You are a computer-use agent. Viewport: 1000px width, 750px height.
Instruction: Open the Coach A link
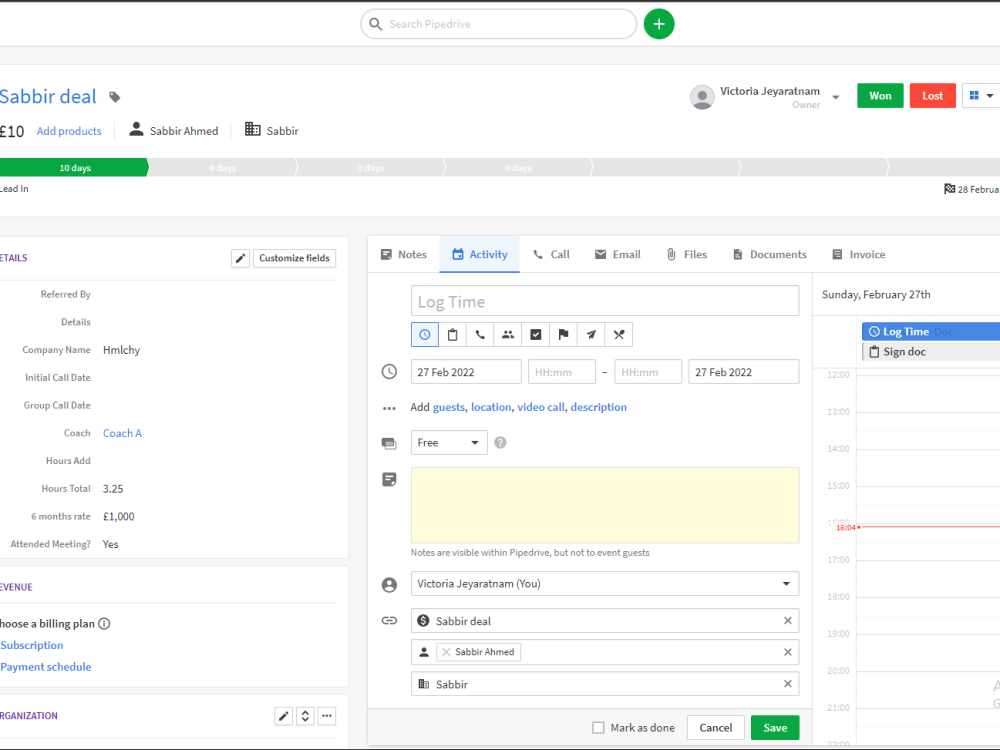(122, 433)
